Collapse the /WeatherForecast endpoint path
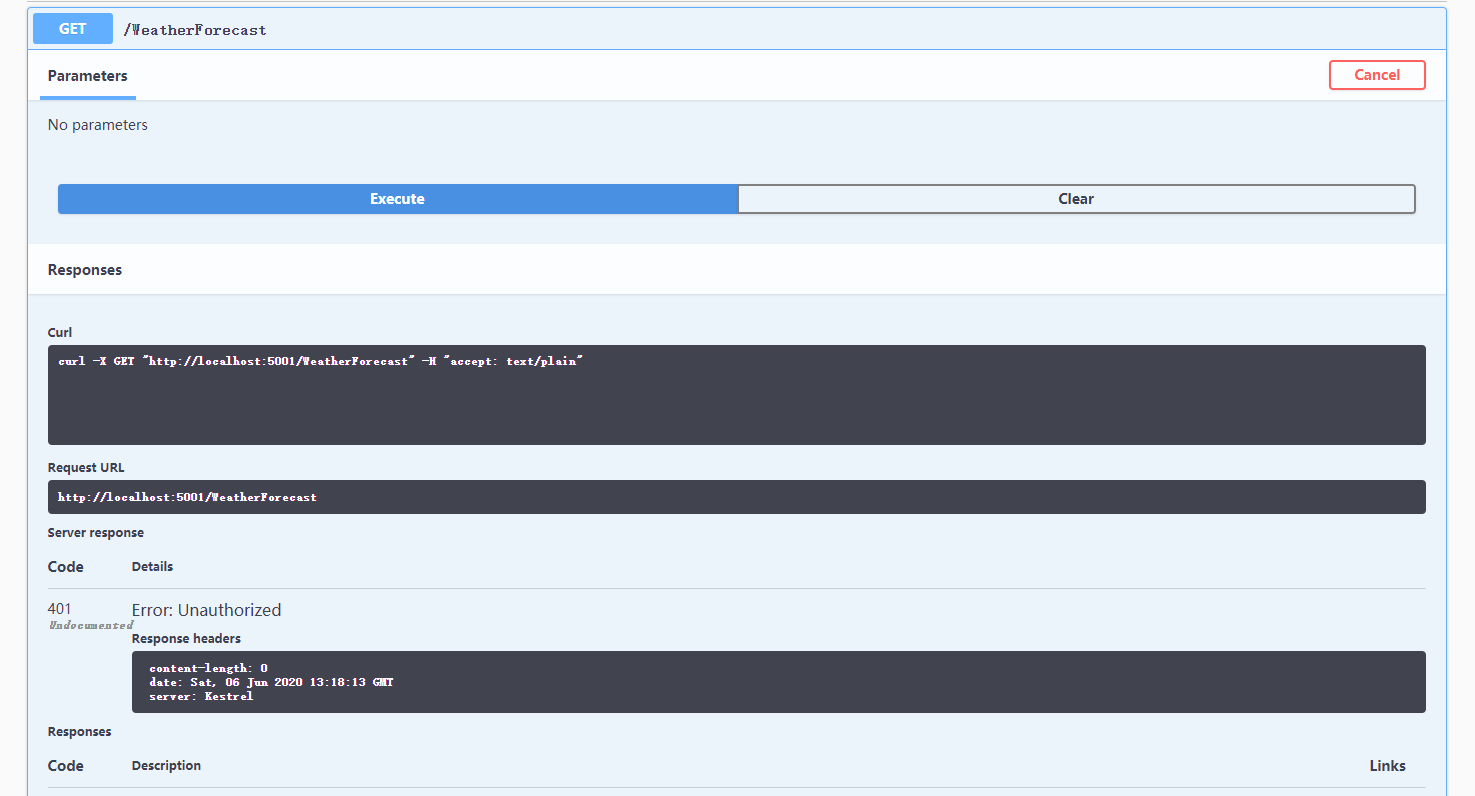 (x=195, y=30)
